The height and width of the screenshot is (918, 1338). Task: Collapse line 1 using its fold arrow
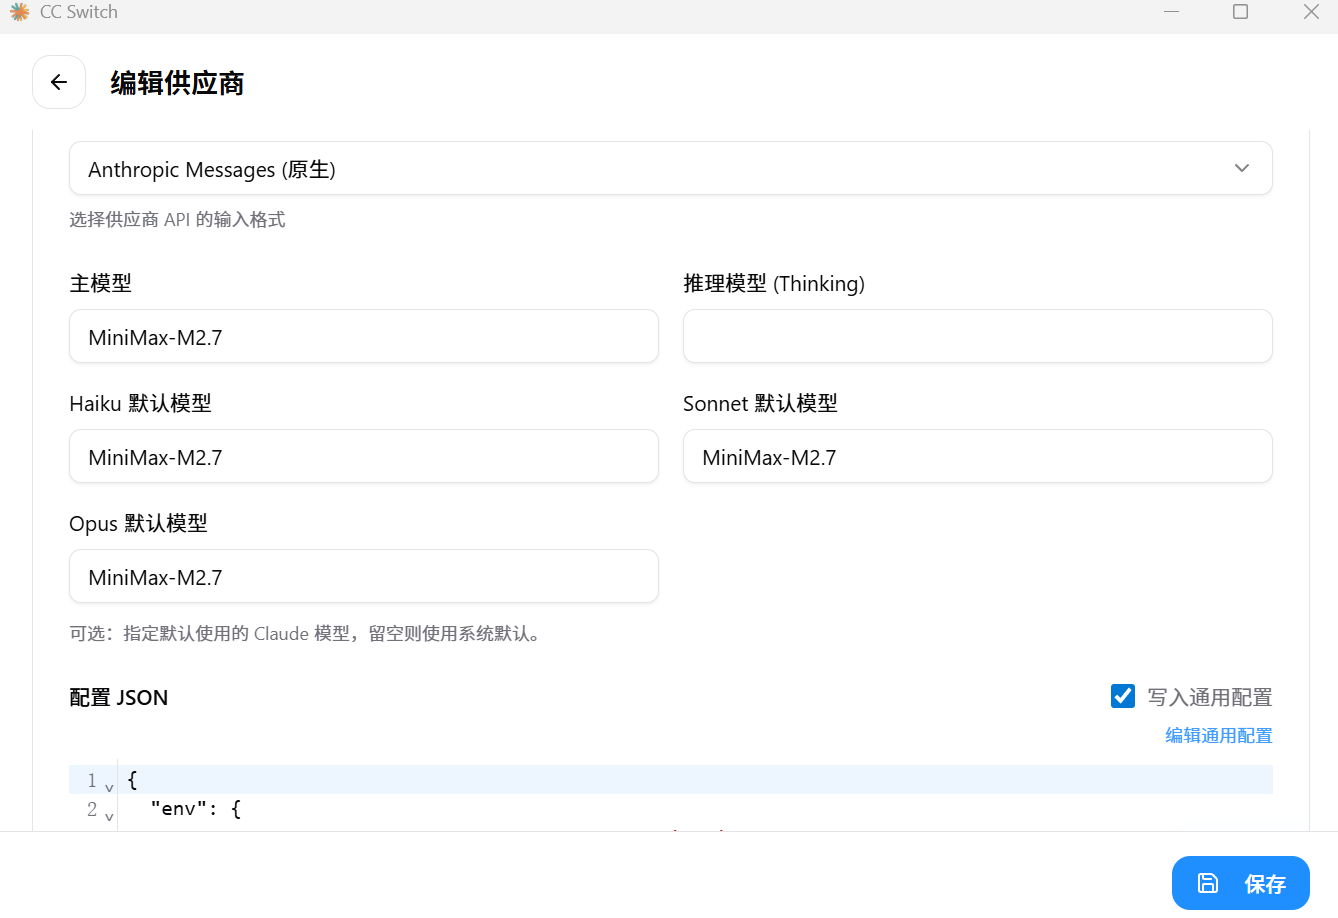(x=108, y=784)
